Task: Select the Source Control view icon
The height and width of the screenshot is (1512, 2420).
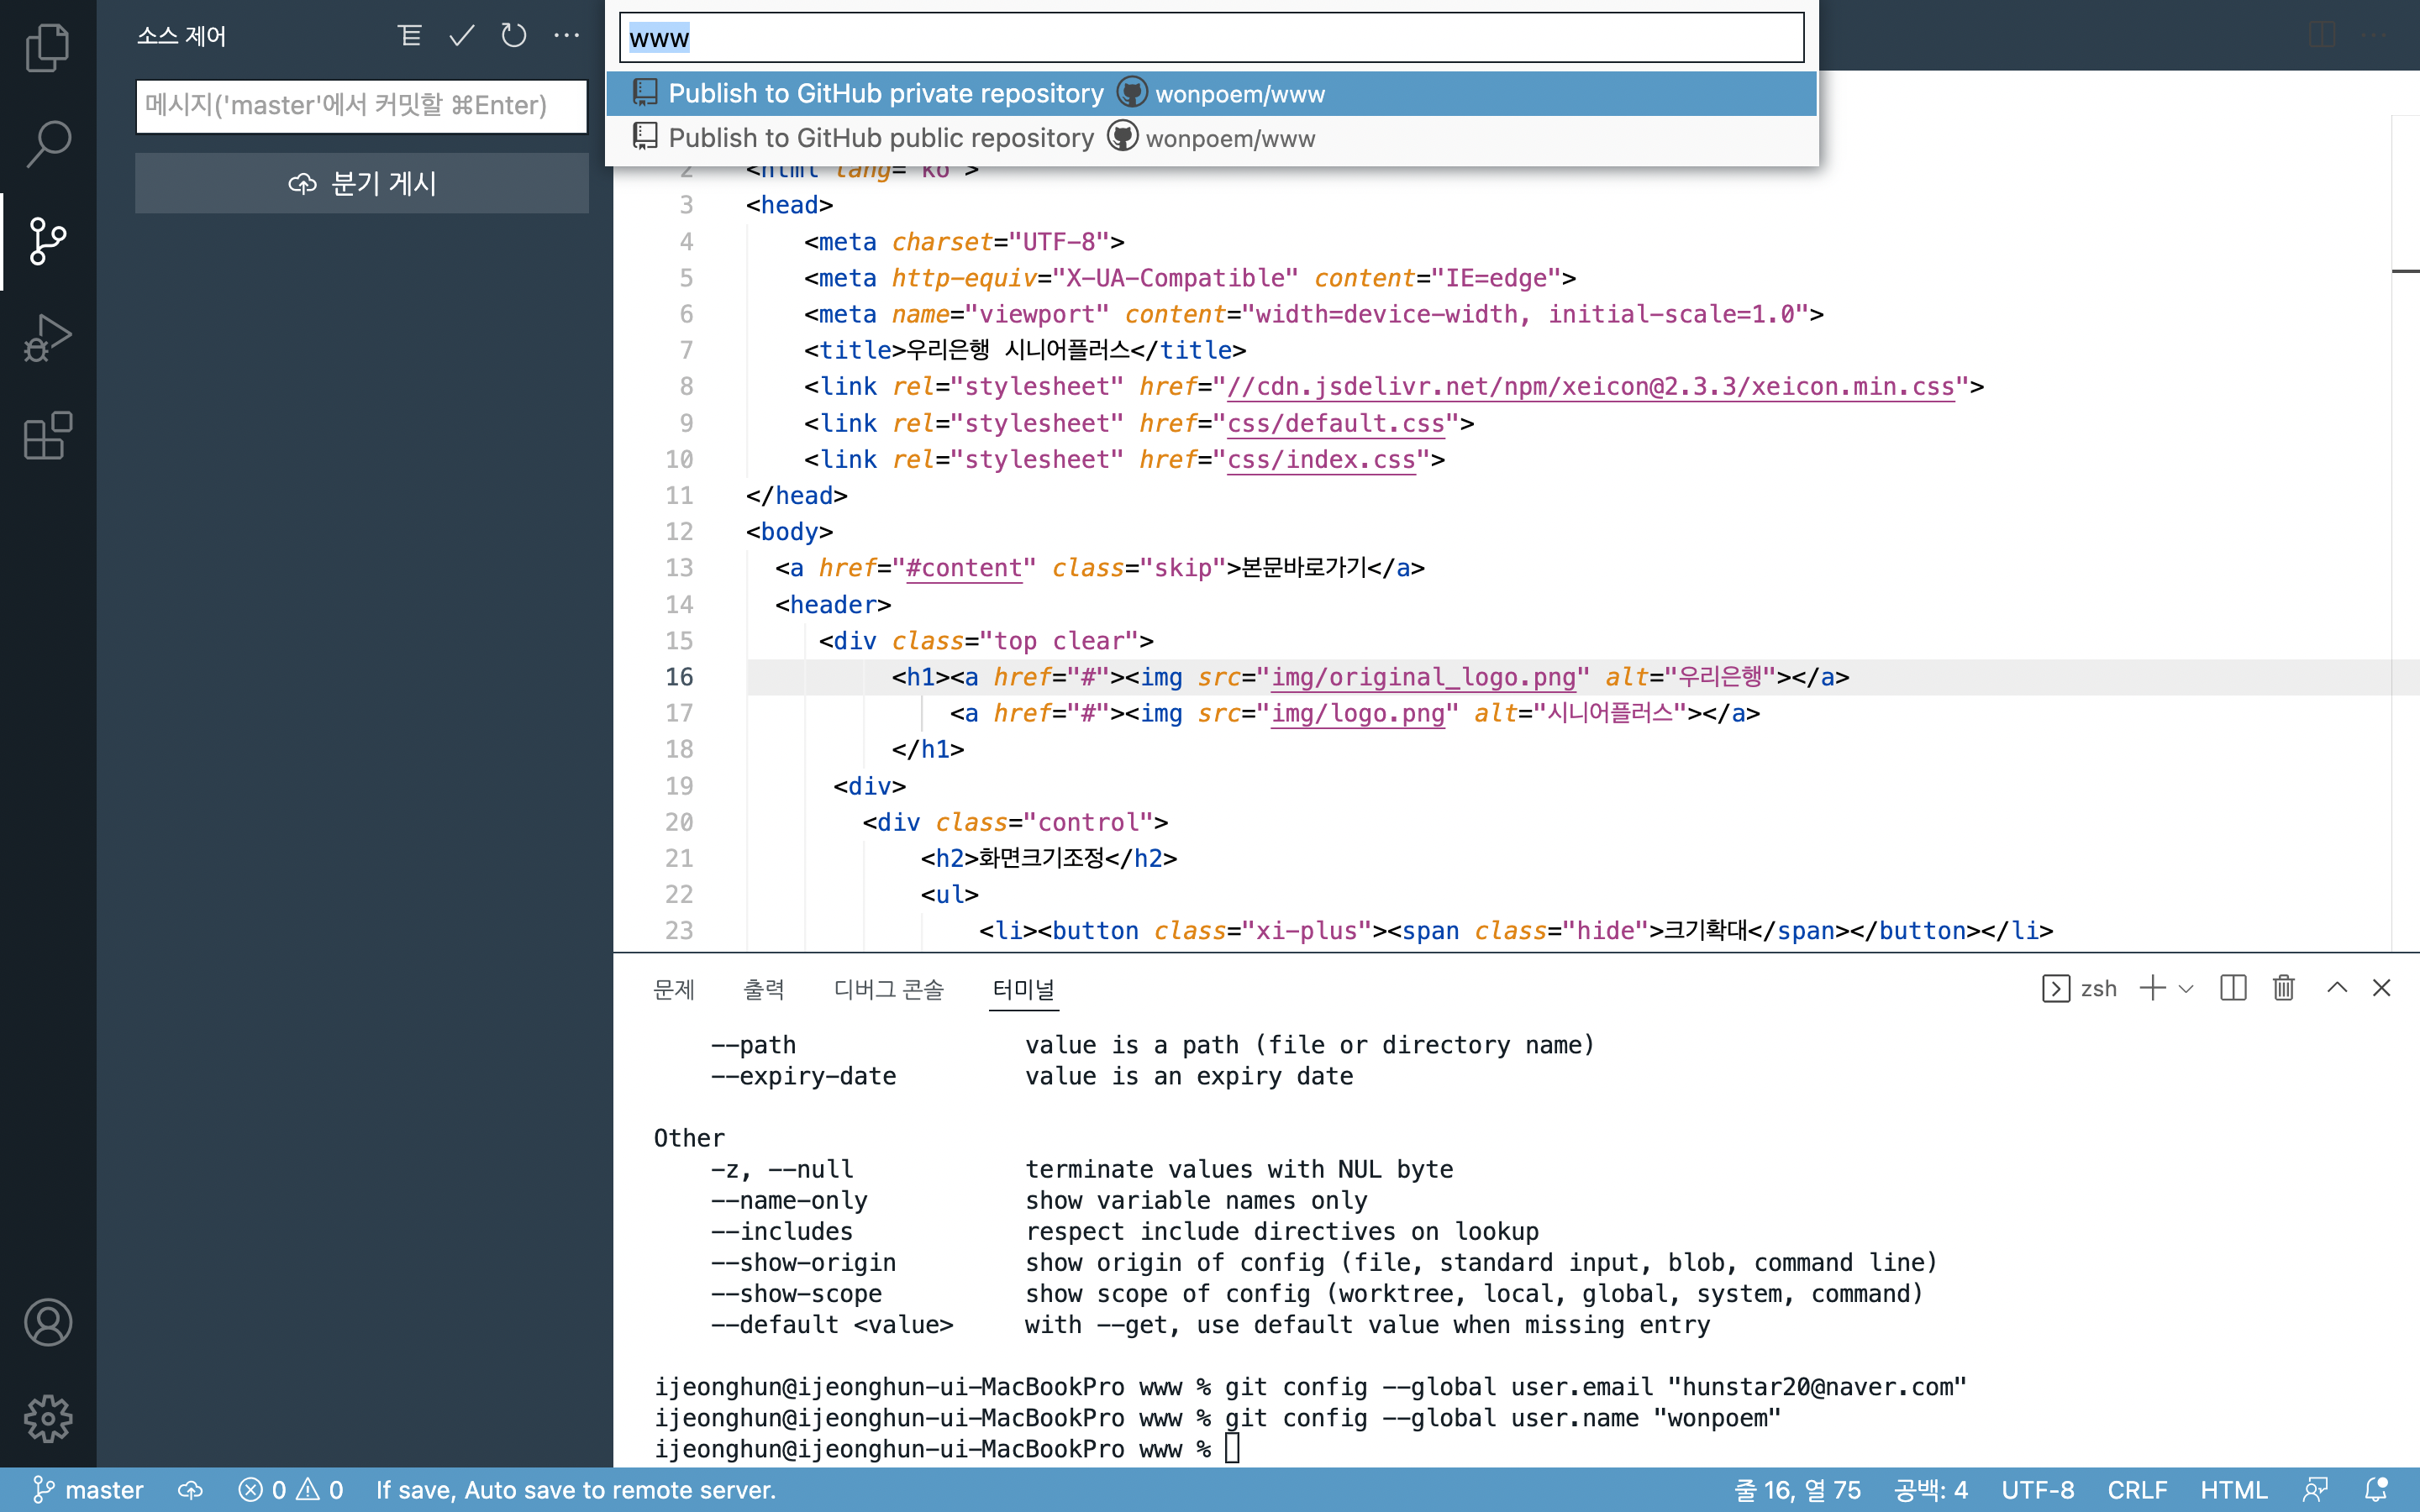Action: coord(47,241)
